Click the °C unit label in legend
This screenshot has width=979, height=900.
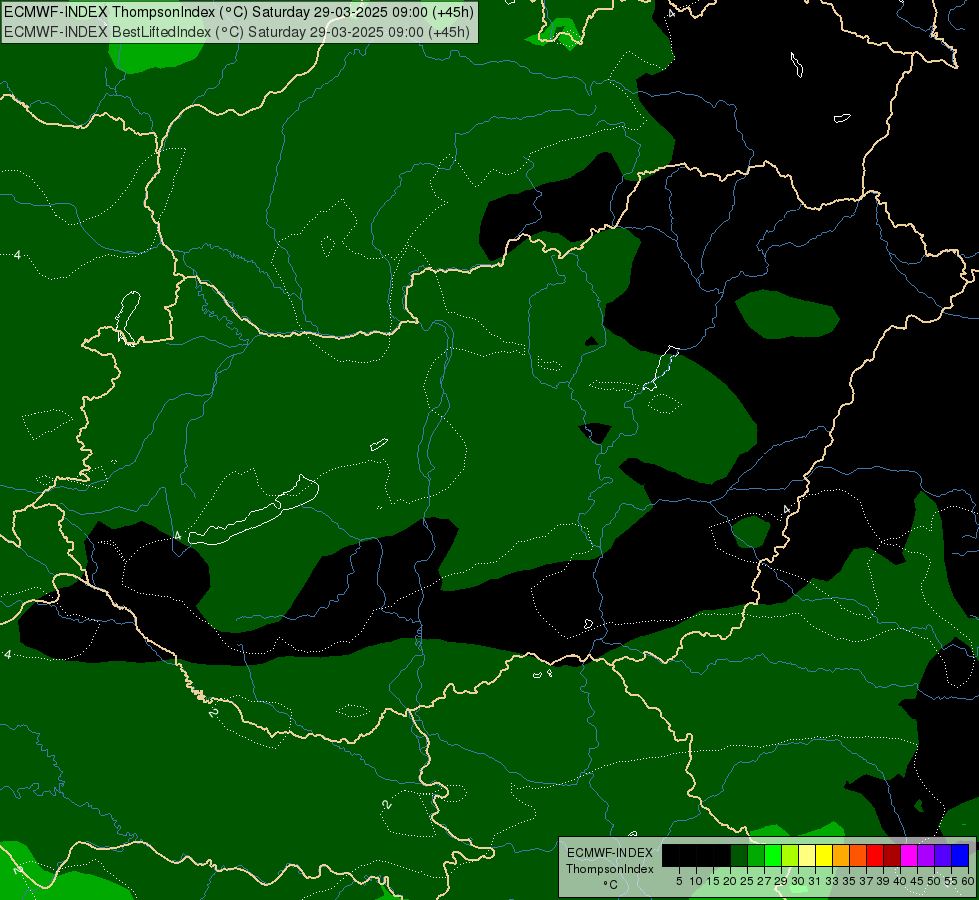point(611,884)
